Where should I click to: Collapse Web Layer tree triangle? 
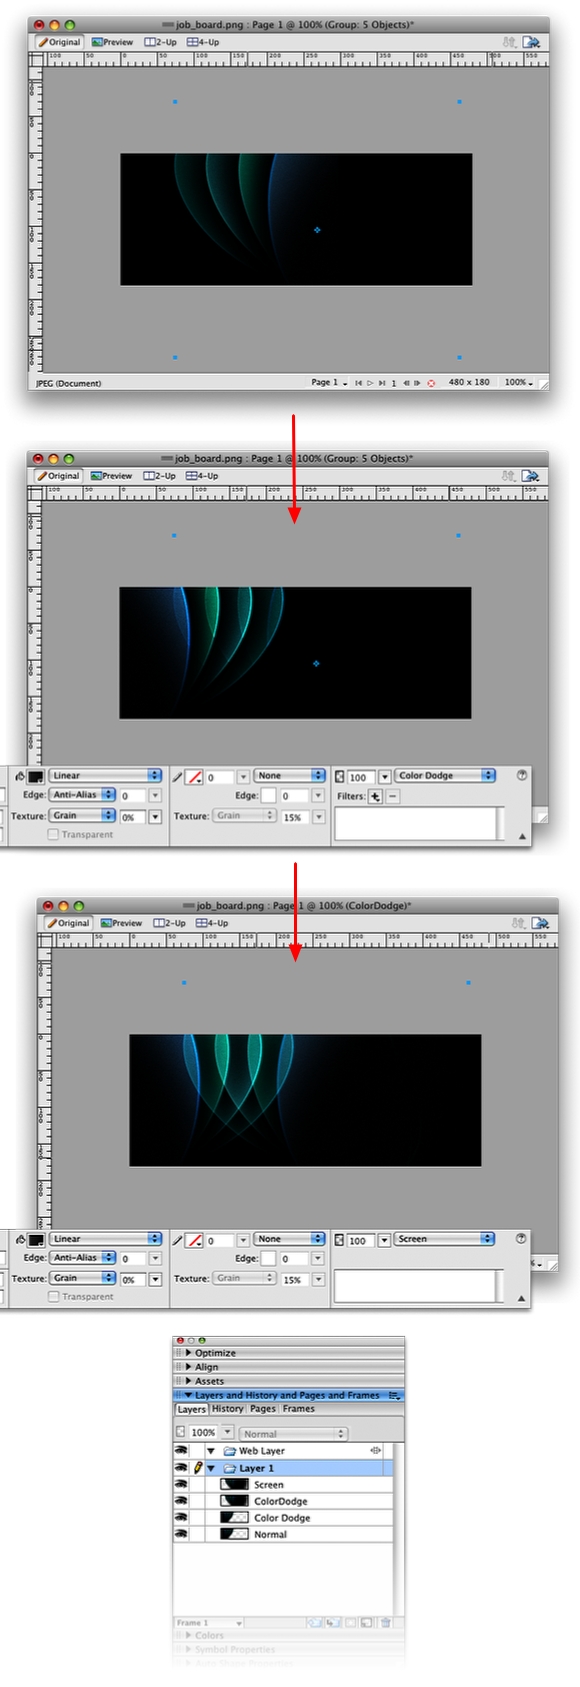coord(211,1451)
